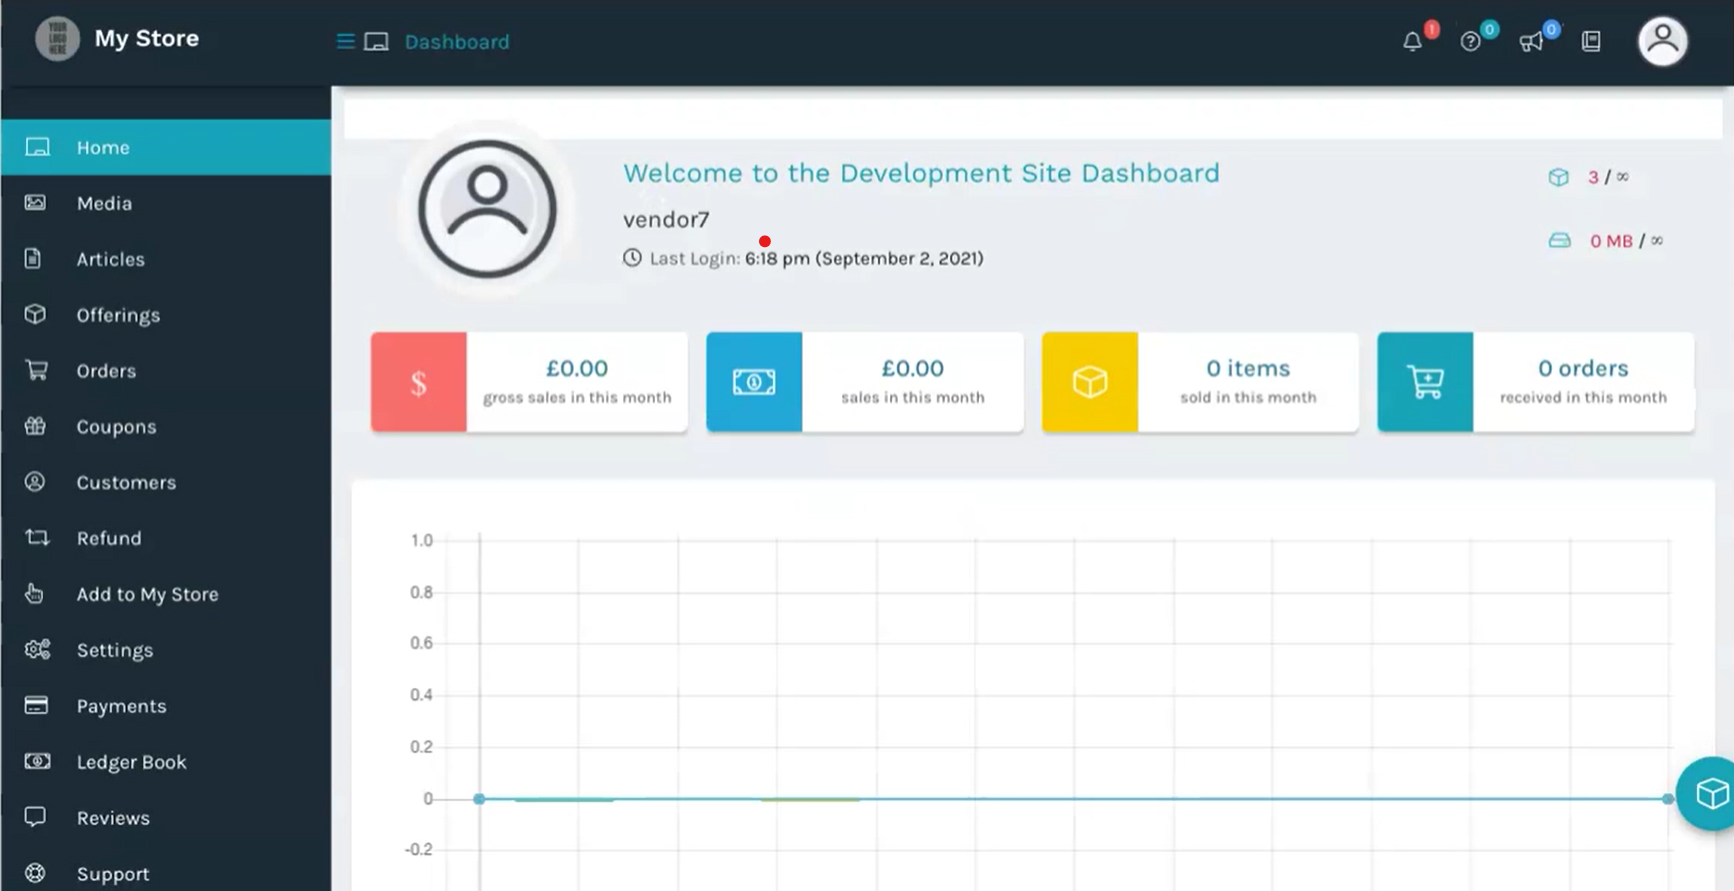
Task: Open the announcements megaphone icon
Action: pos(1530,42)
